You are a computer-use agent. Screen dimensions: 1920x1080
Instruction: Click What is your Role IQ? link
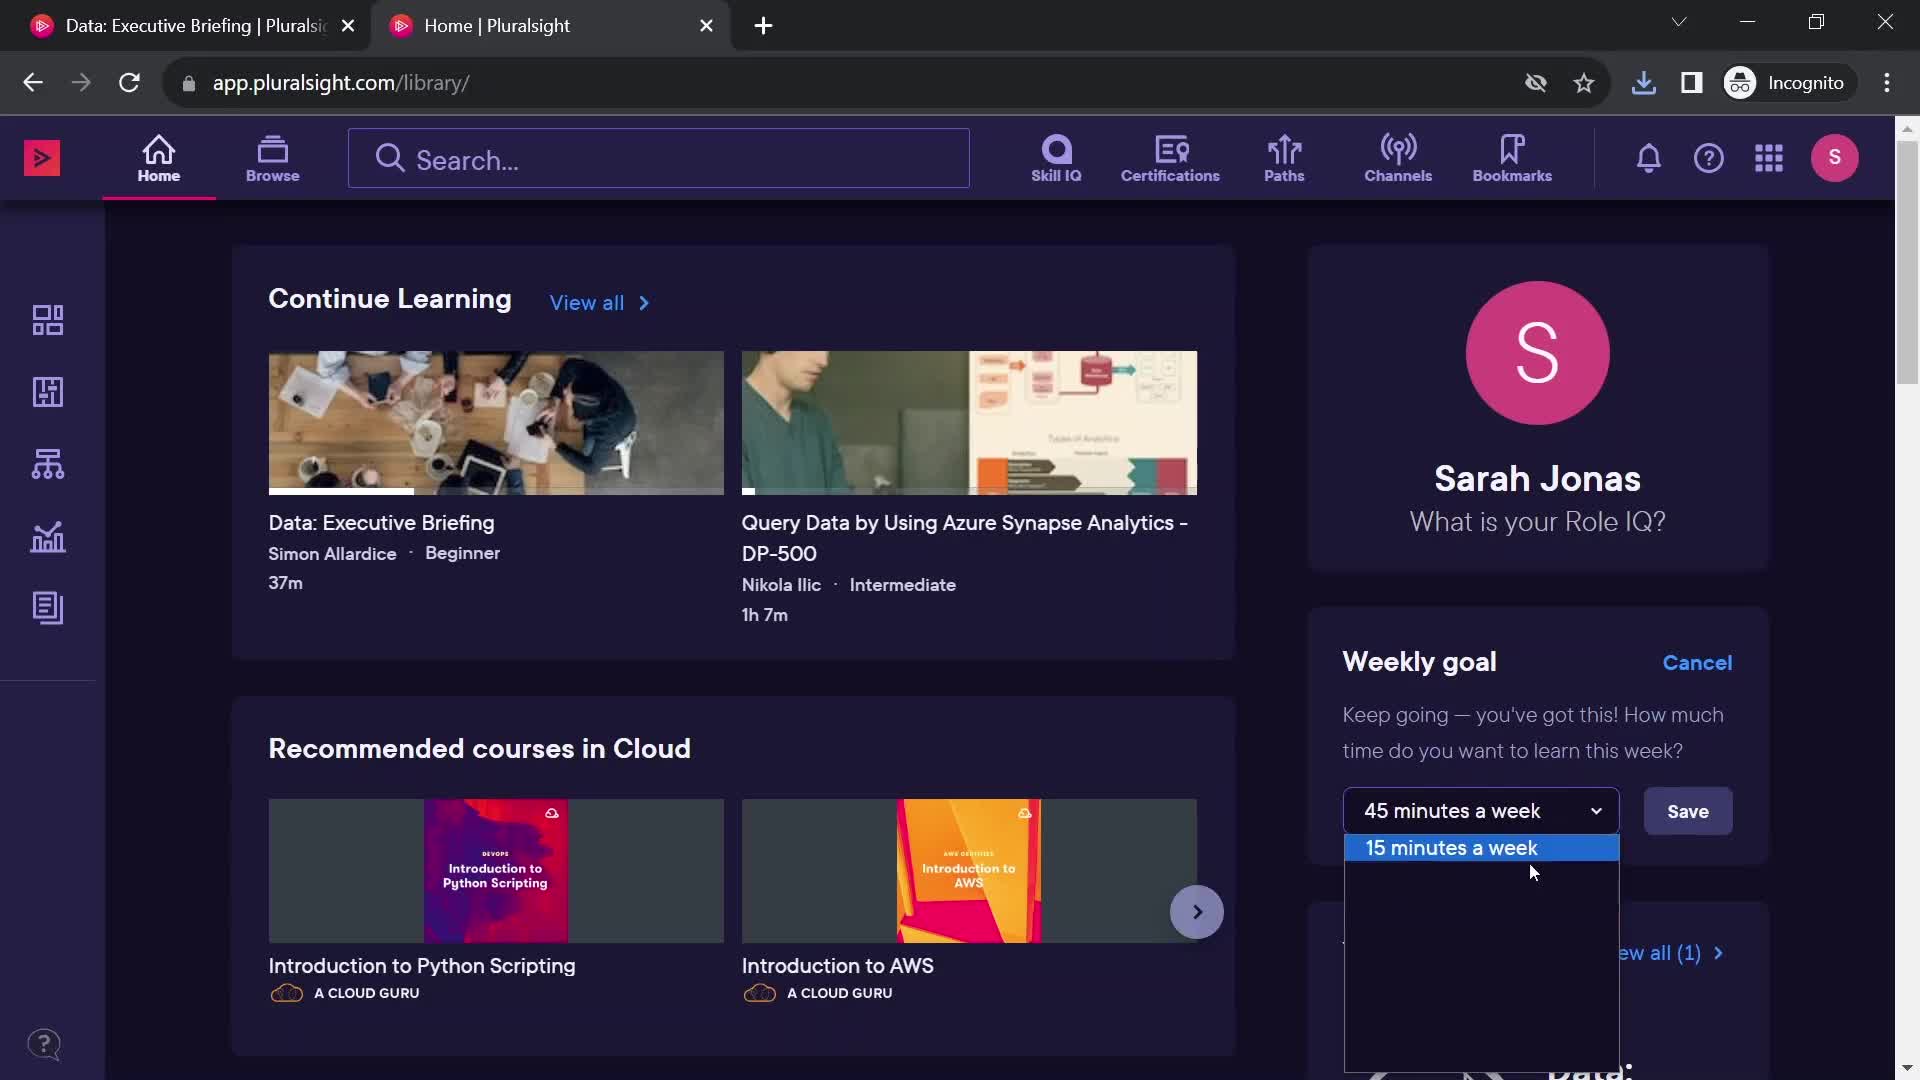(1538, 522)
